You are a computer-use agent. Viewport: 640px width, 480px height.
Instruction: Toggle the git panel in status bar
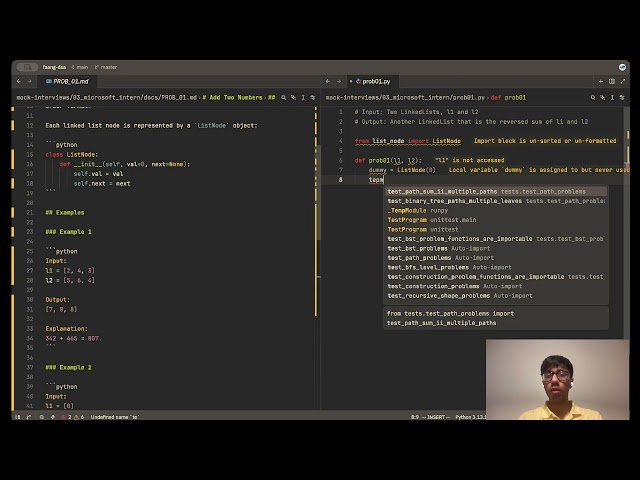[x=29, y=417]
